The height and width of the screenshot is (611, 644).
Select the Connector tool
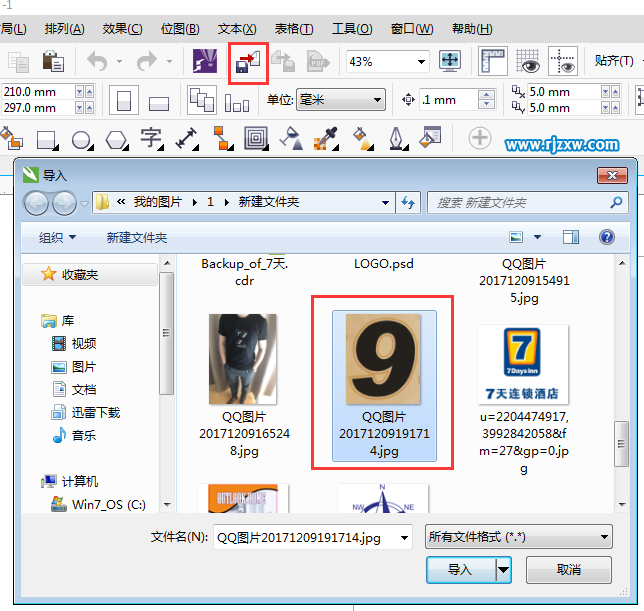(x=223, y=138)
